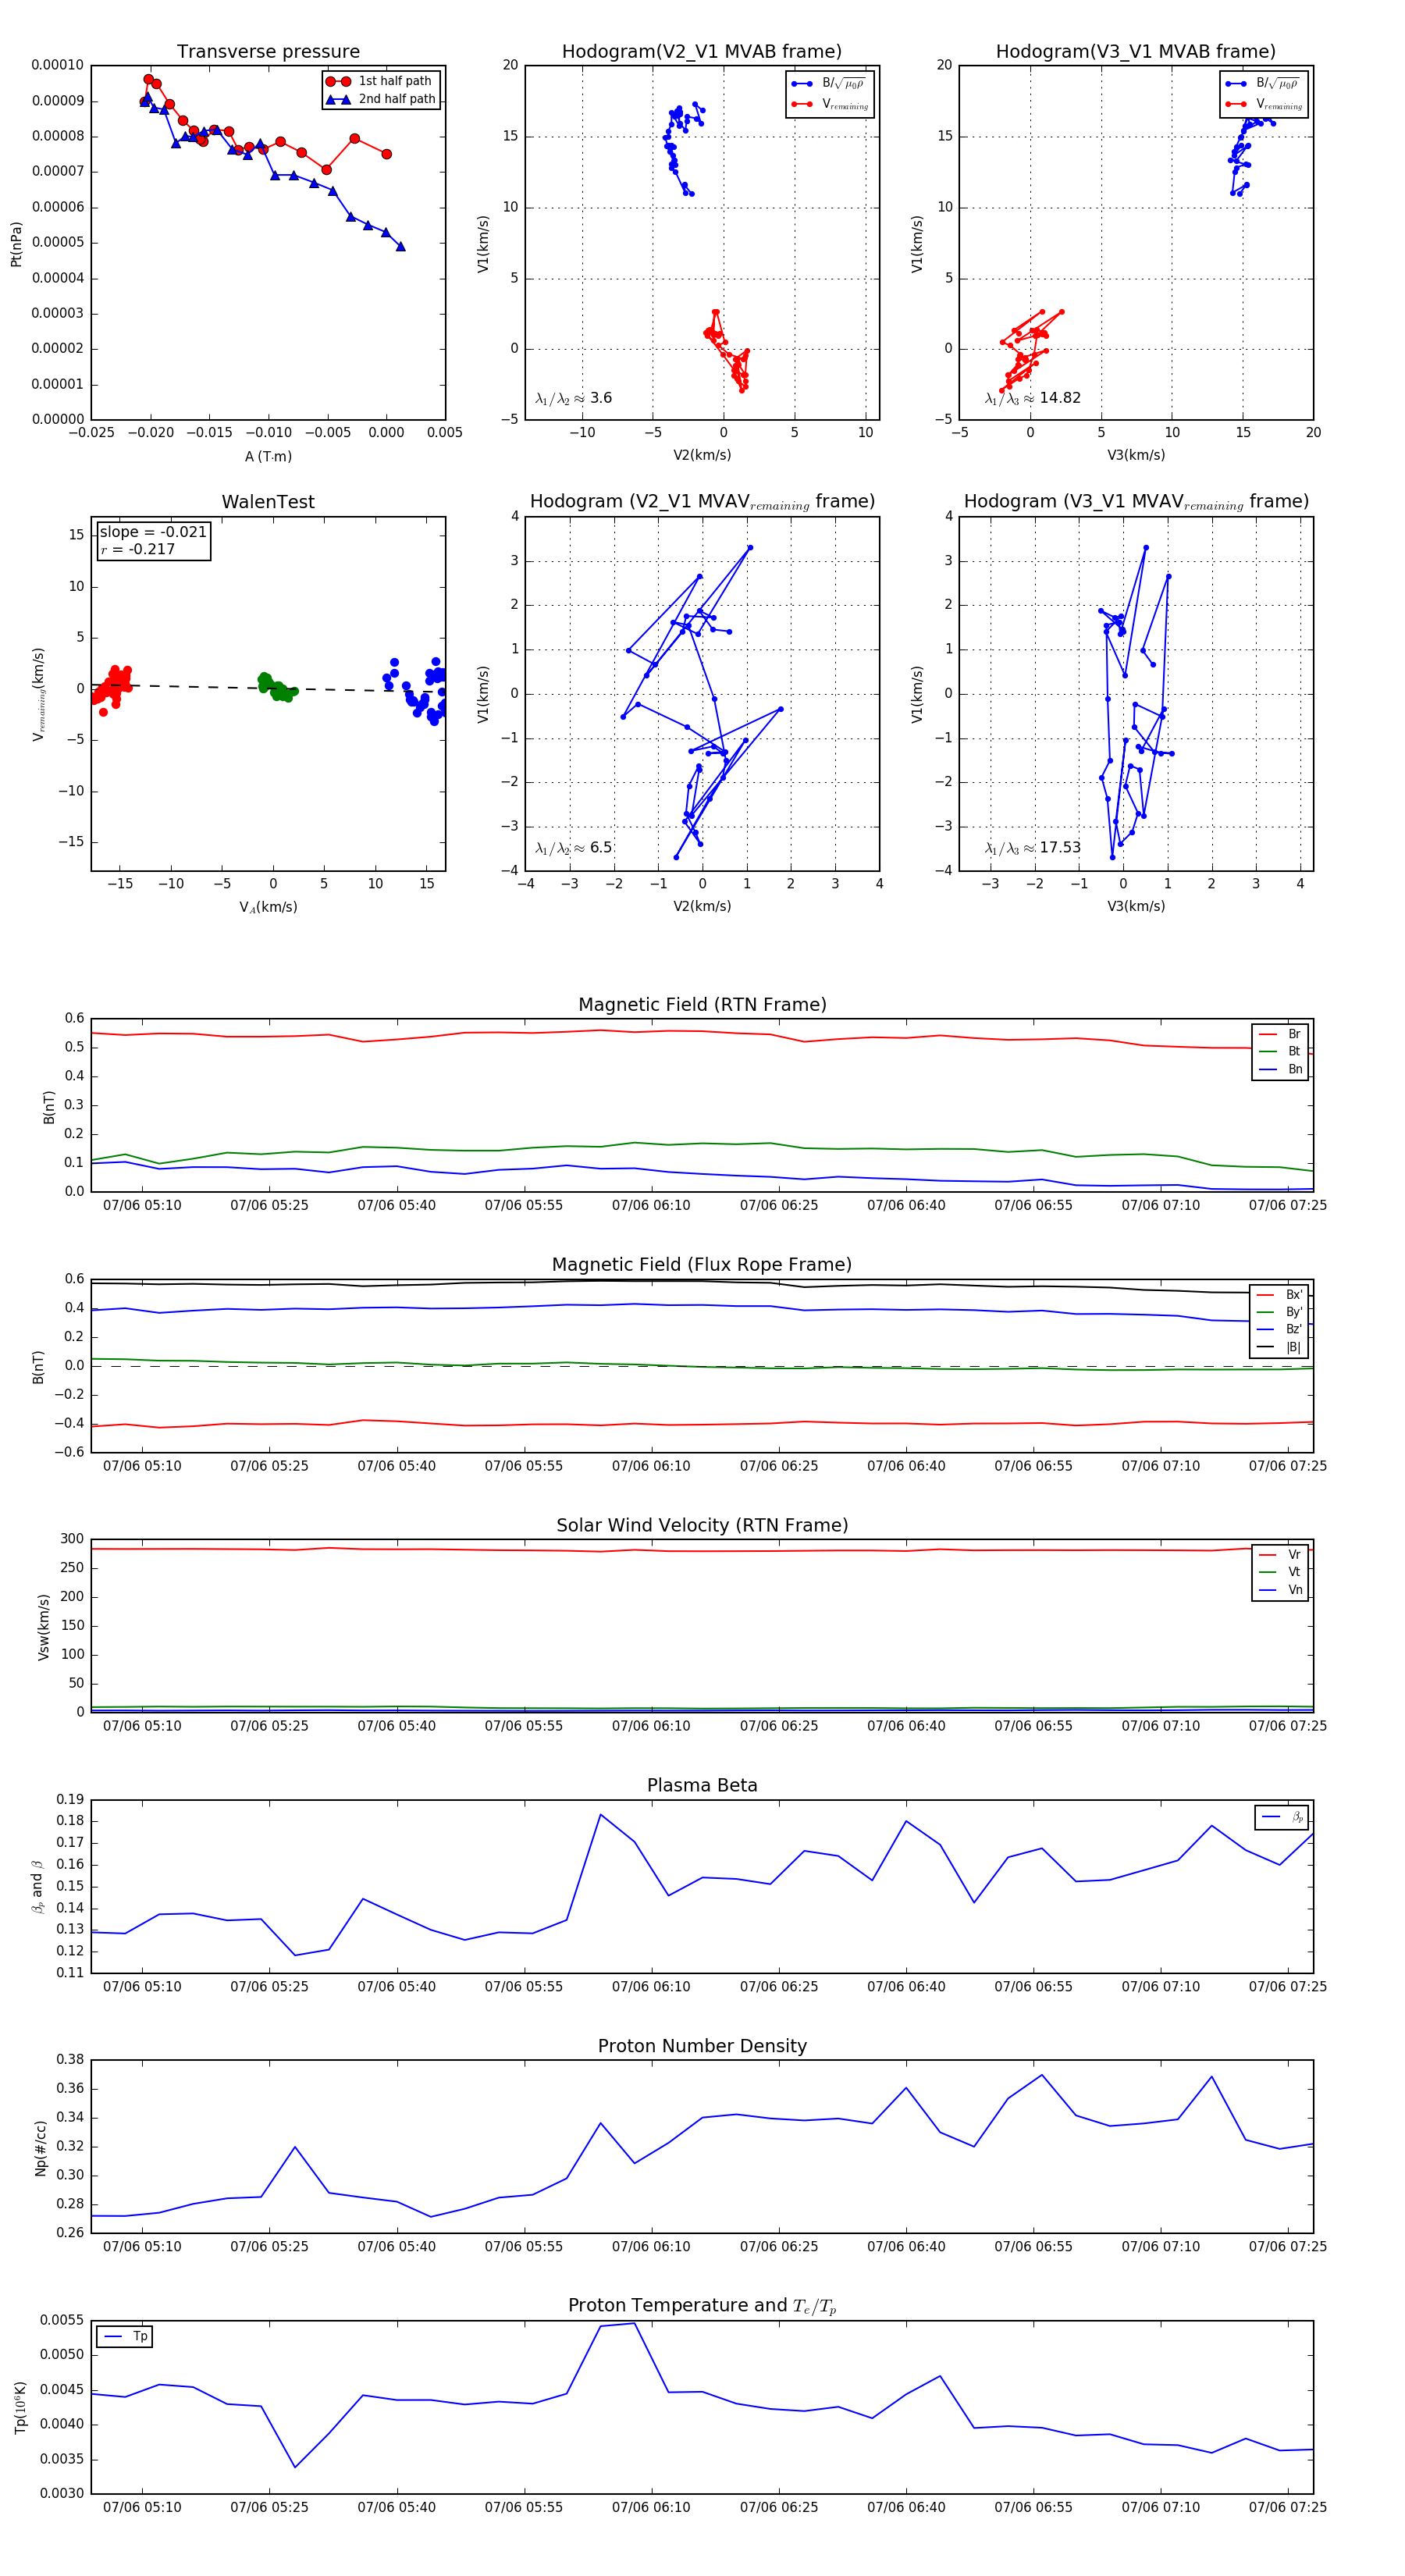
Task: Select the Bt legend entry
Action: [1280, 1051]
